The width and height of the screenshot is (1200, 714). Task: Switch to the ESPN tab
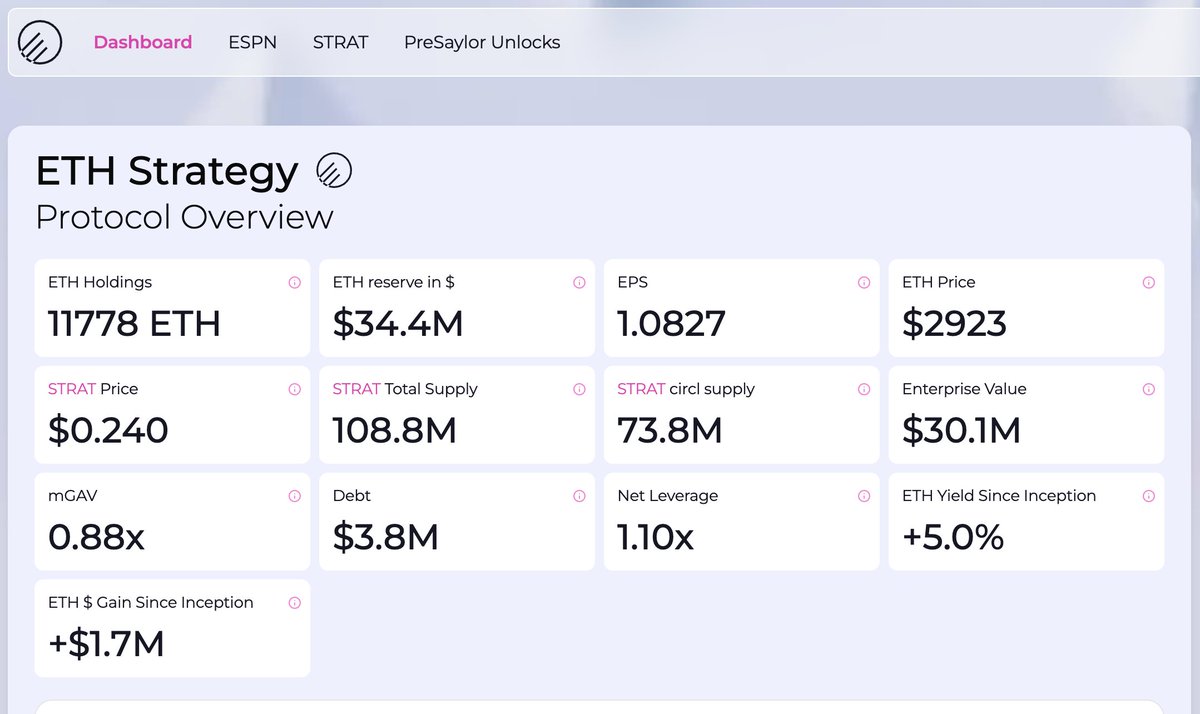[252, 42]
